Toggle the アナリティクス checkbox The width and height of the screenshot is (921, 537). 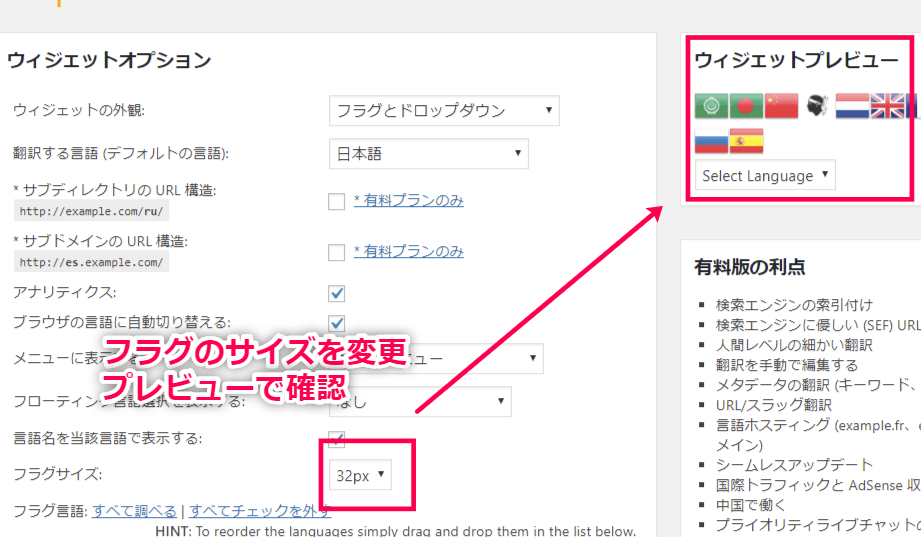337,293
